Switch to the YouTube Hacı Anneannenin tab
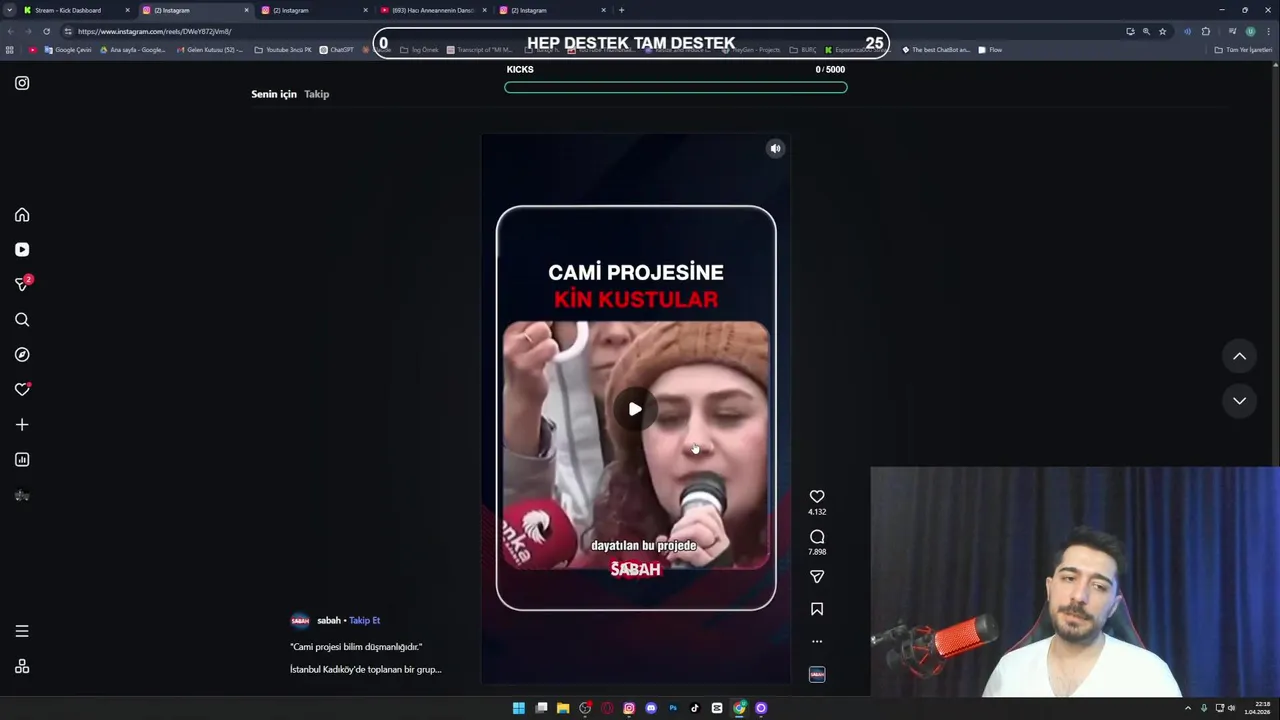The width and height of the screenshot is (1280, 720). coord(432,10)
